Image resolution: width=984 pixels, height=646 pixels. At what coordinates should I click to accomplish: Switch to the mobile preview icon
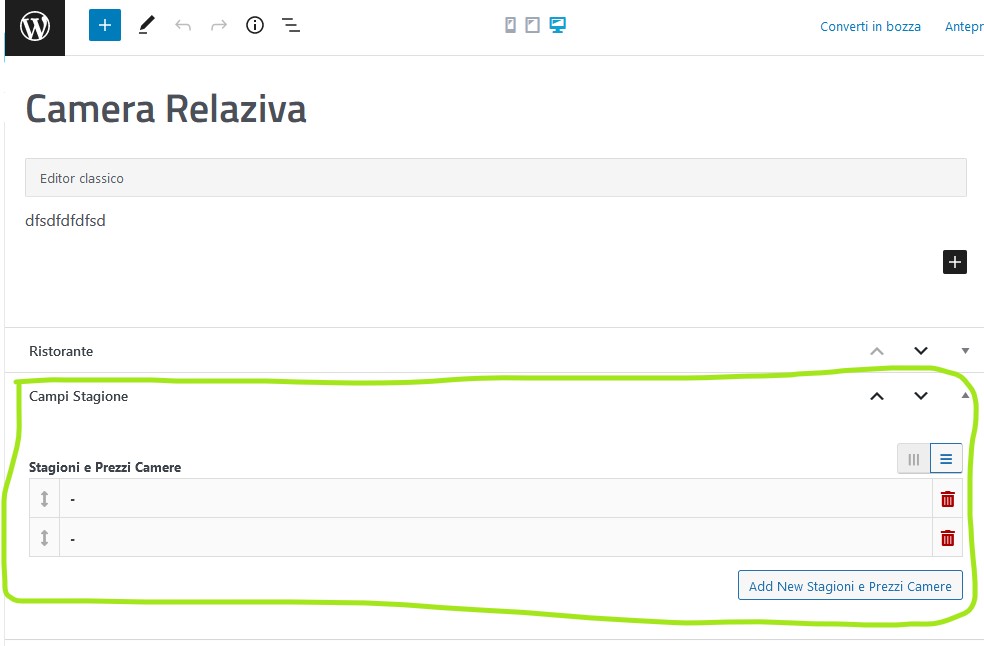pos(511,25)
